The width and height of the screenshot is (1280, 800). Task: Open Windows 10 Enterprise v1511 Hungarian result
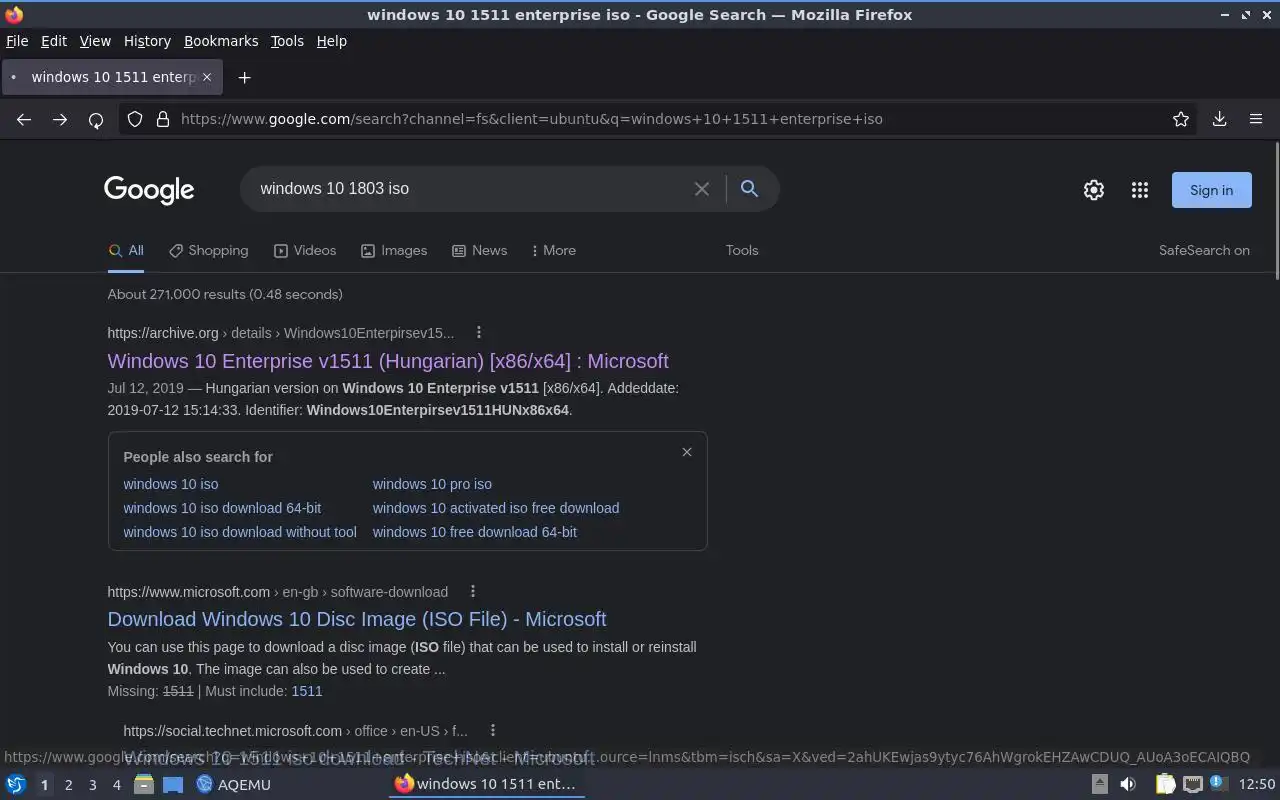tap(388, 361)
